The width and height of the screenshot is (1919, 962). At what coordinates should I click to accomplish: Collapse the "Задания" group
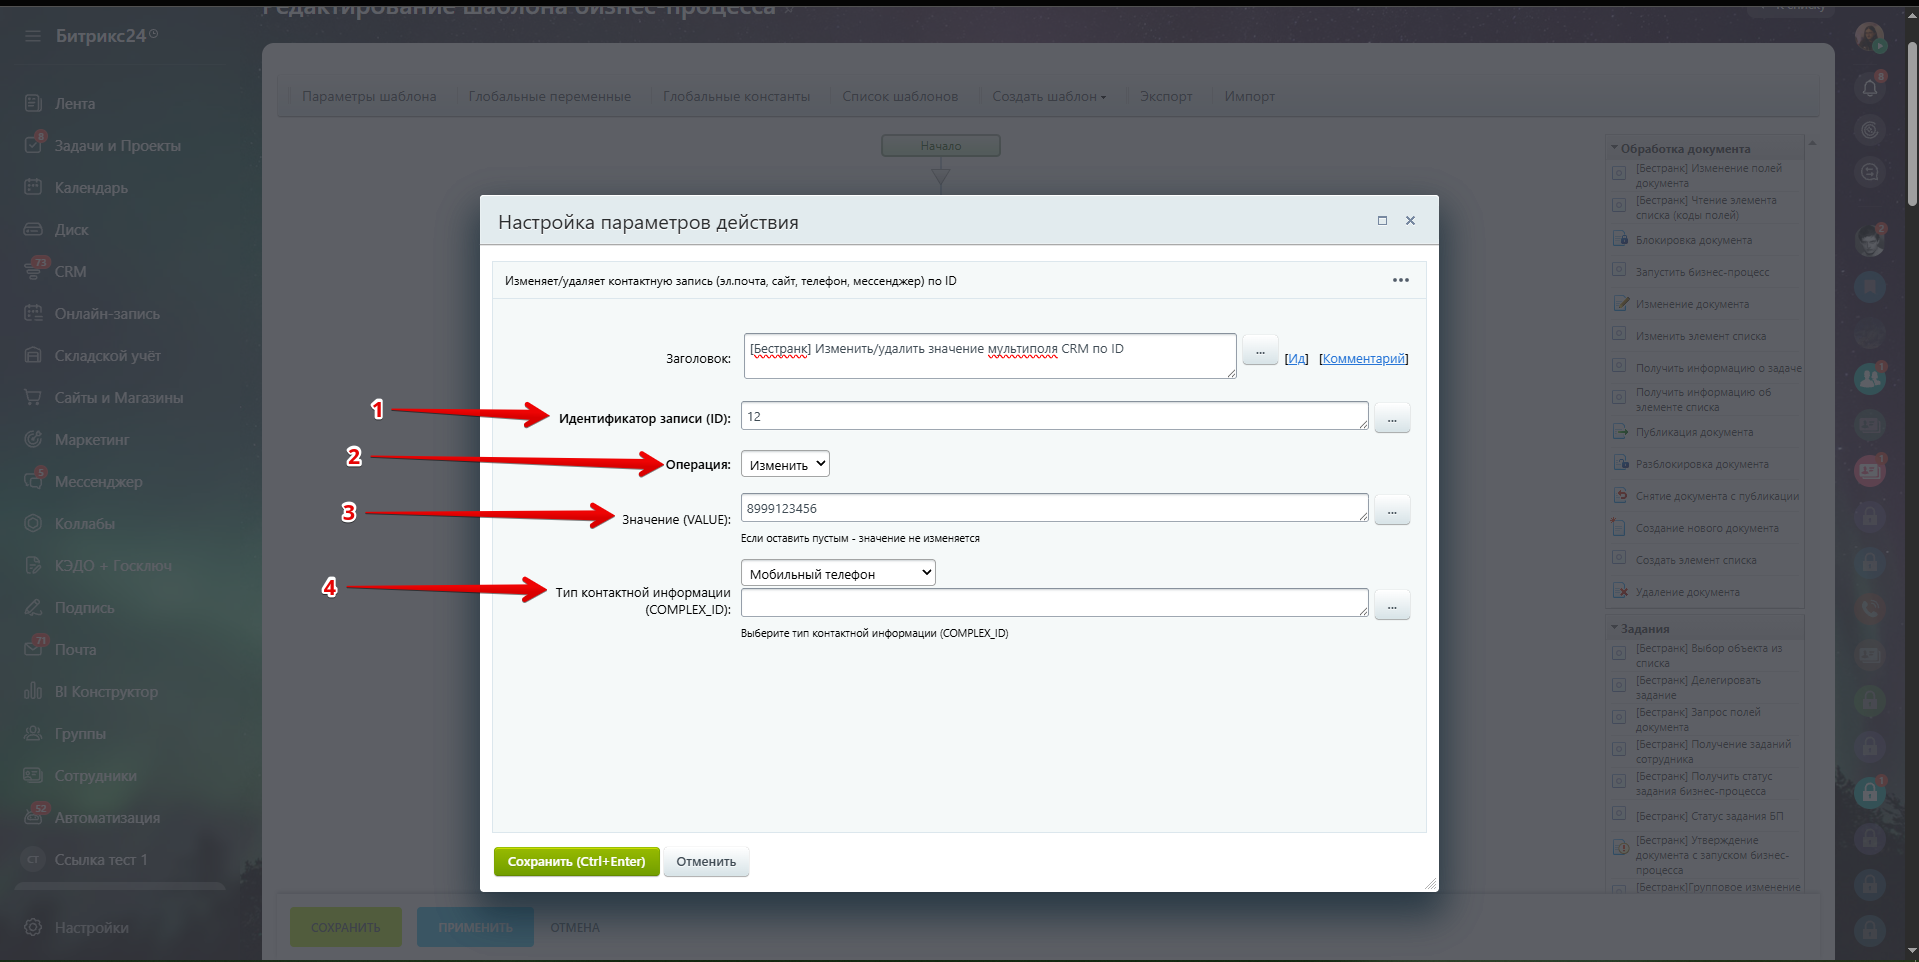[x=1615, y=628]
